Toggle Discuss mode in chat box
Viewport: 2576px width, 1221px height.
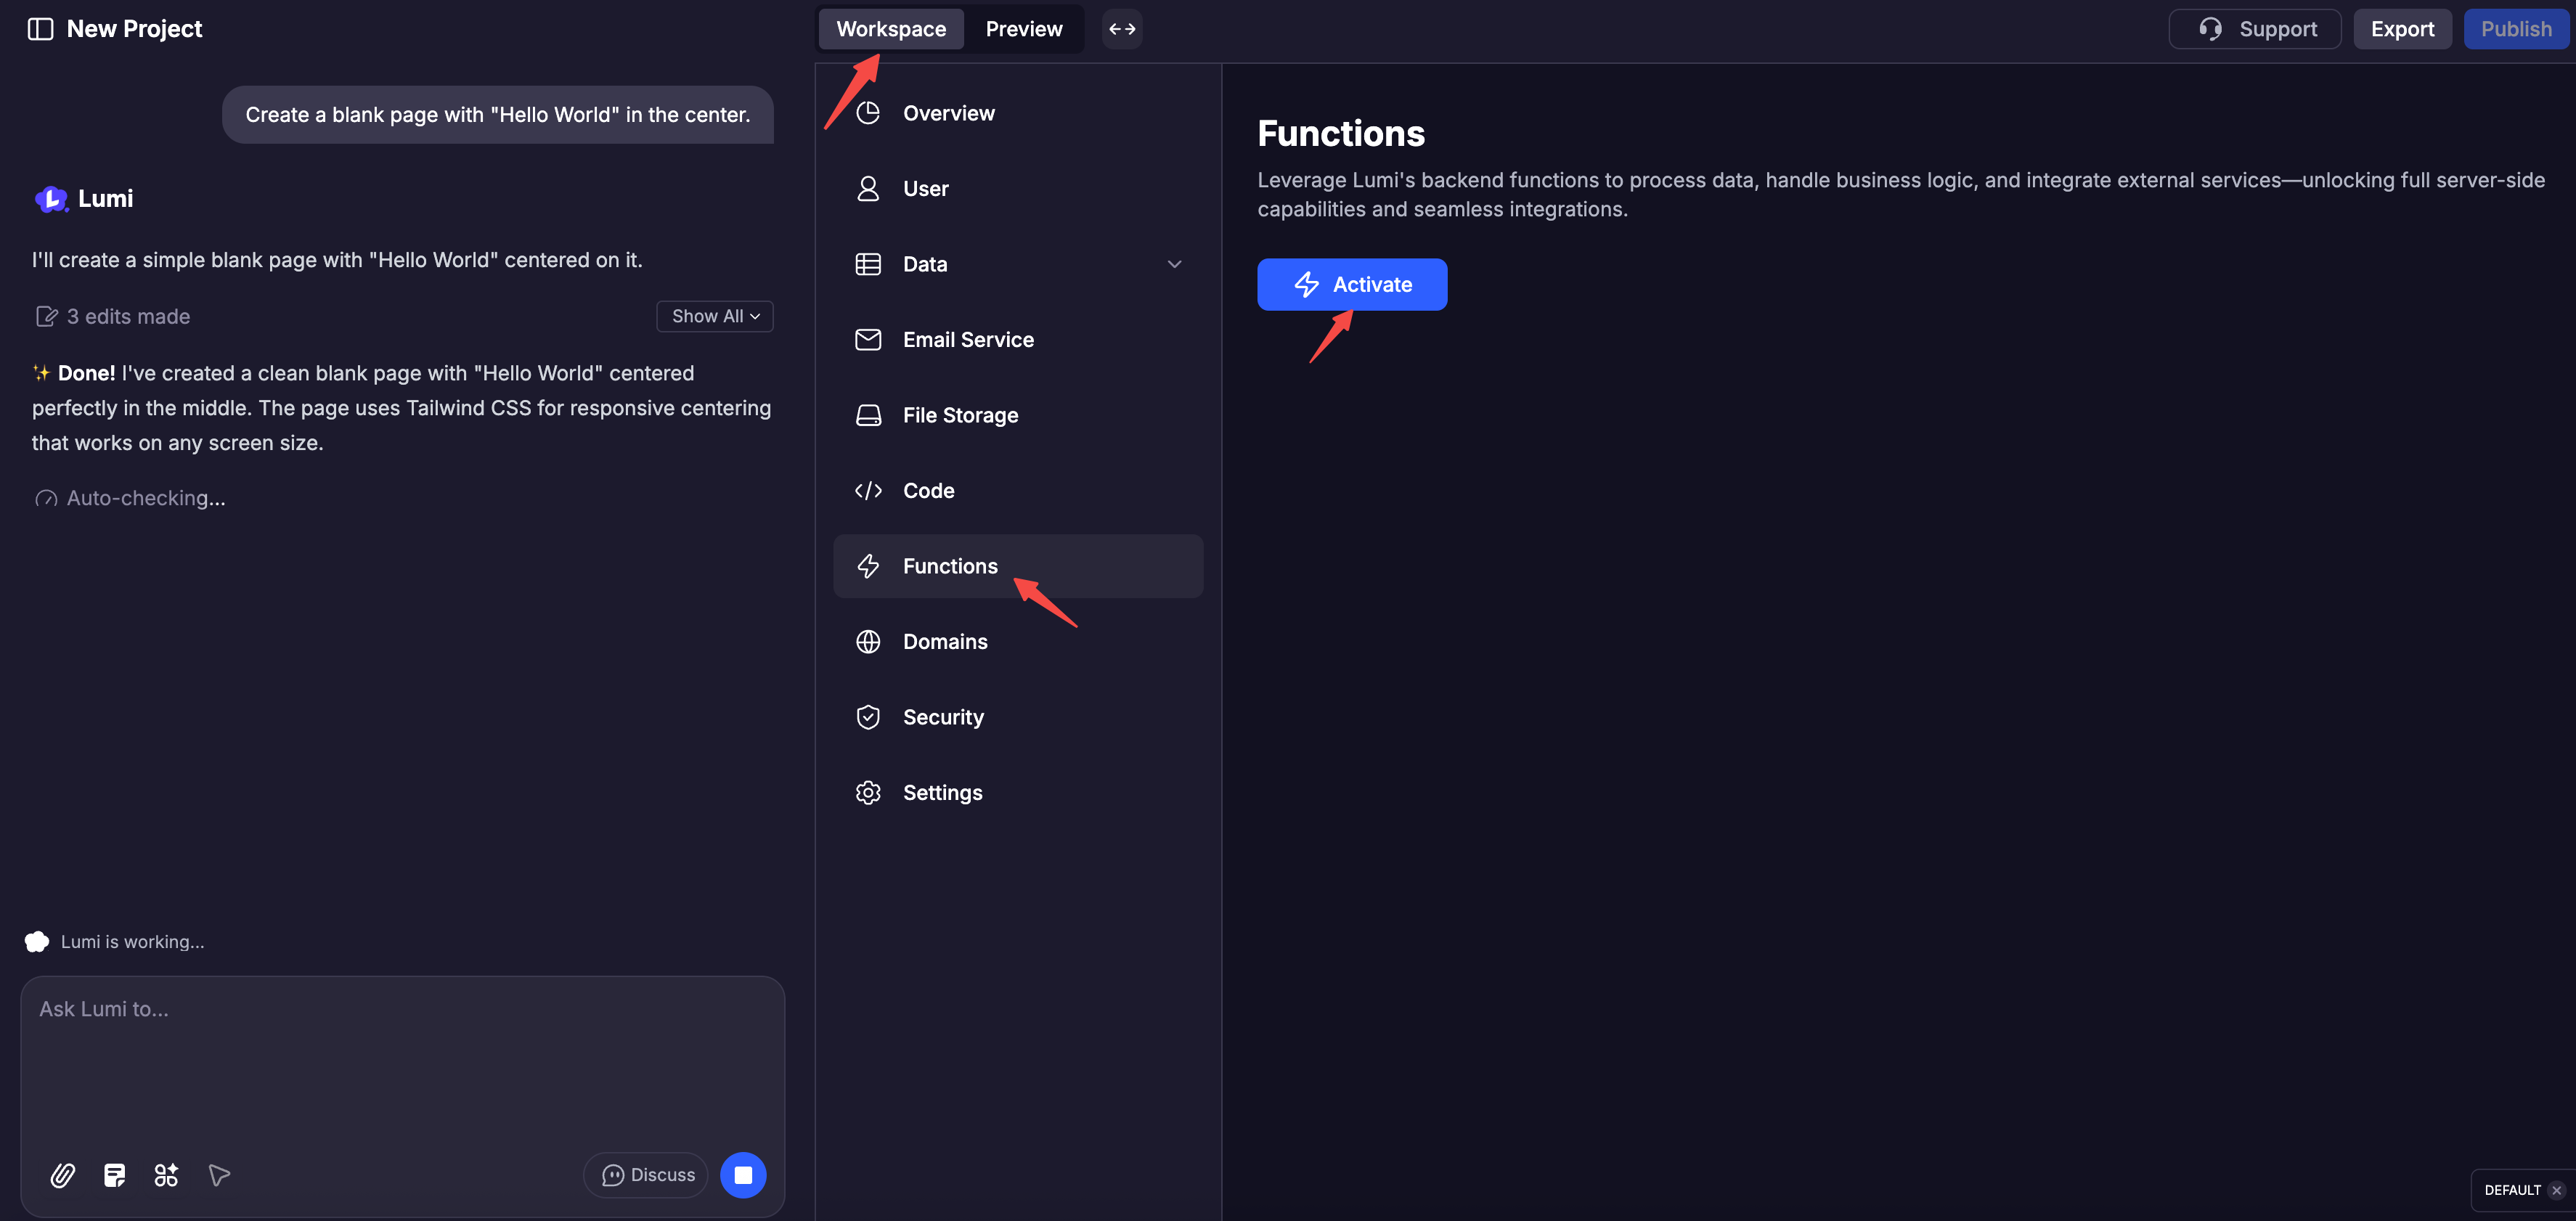click(x=647, y=1175)
